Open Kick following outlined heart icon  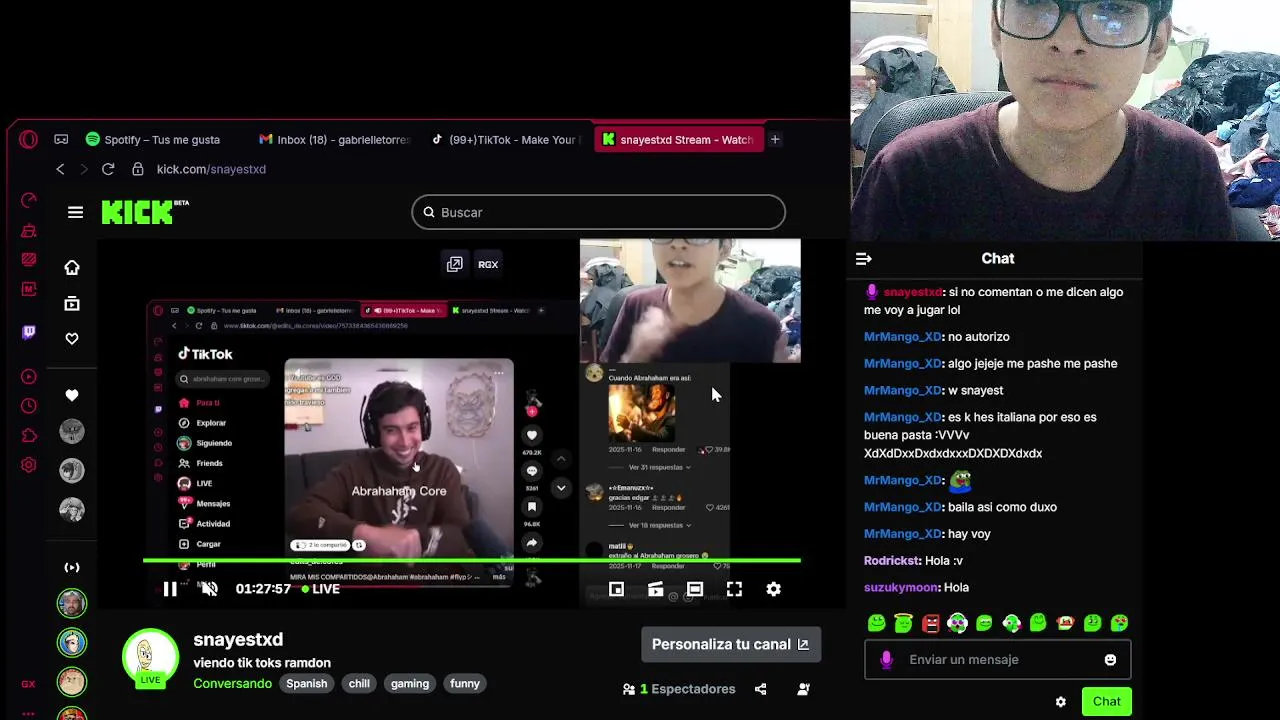72,339
